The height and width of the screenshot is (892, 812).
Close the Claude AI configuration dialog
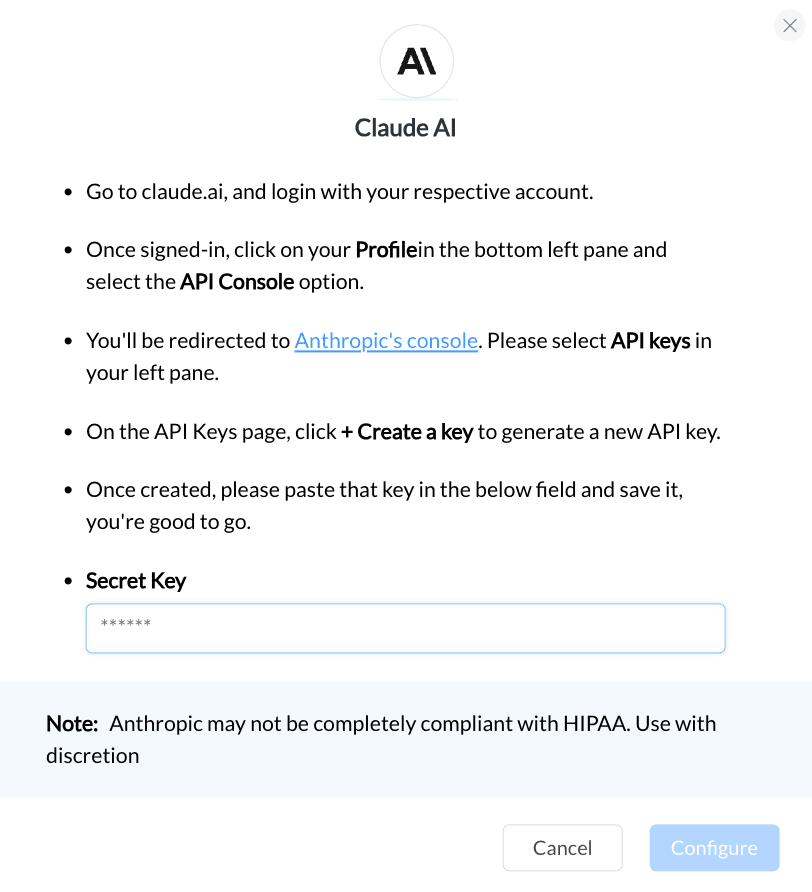click(789, 26)
